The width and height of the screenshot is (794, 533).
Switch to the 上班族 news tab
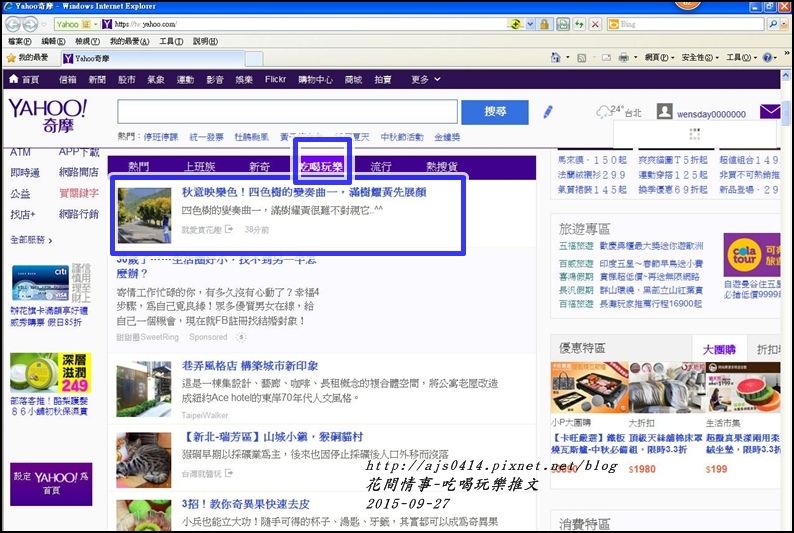tap(200, 167)
